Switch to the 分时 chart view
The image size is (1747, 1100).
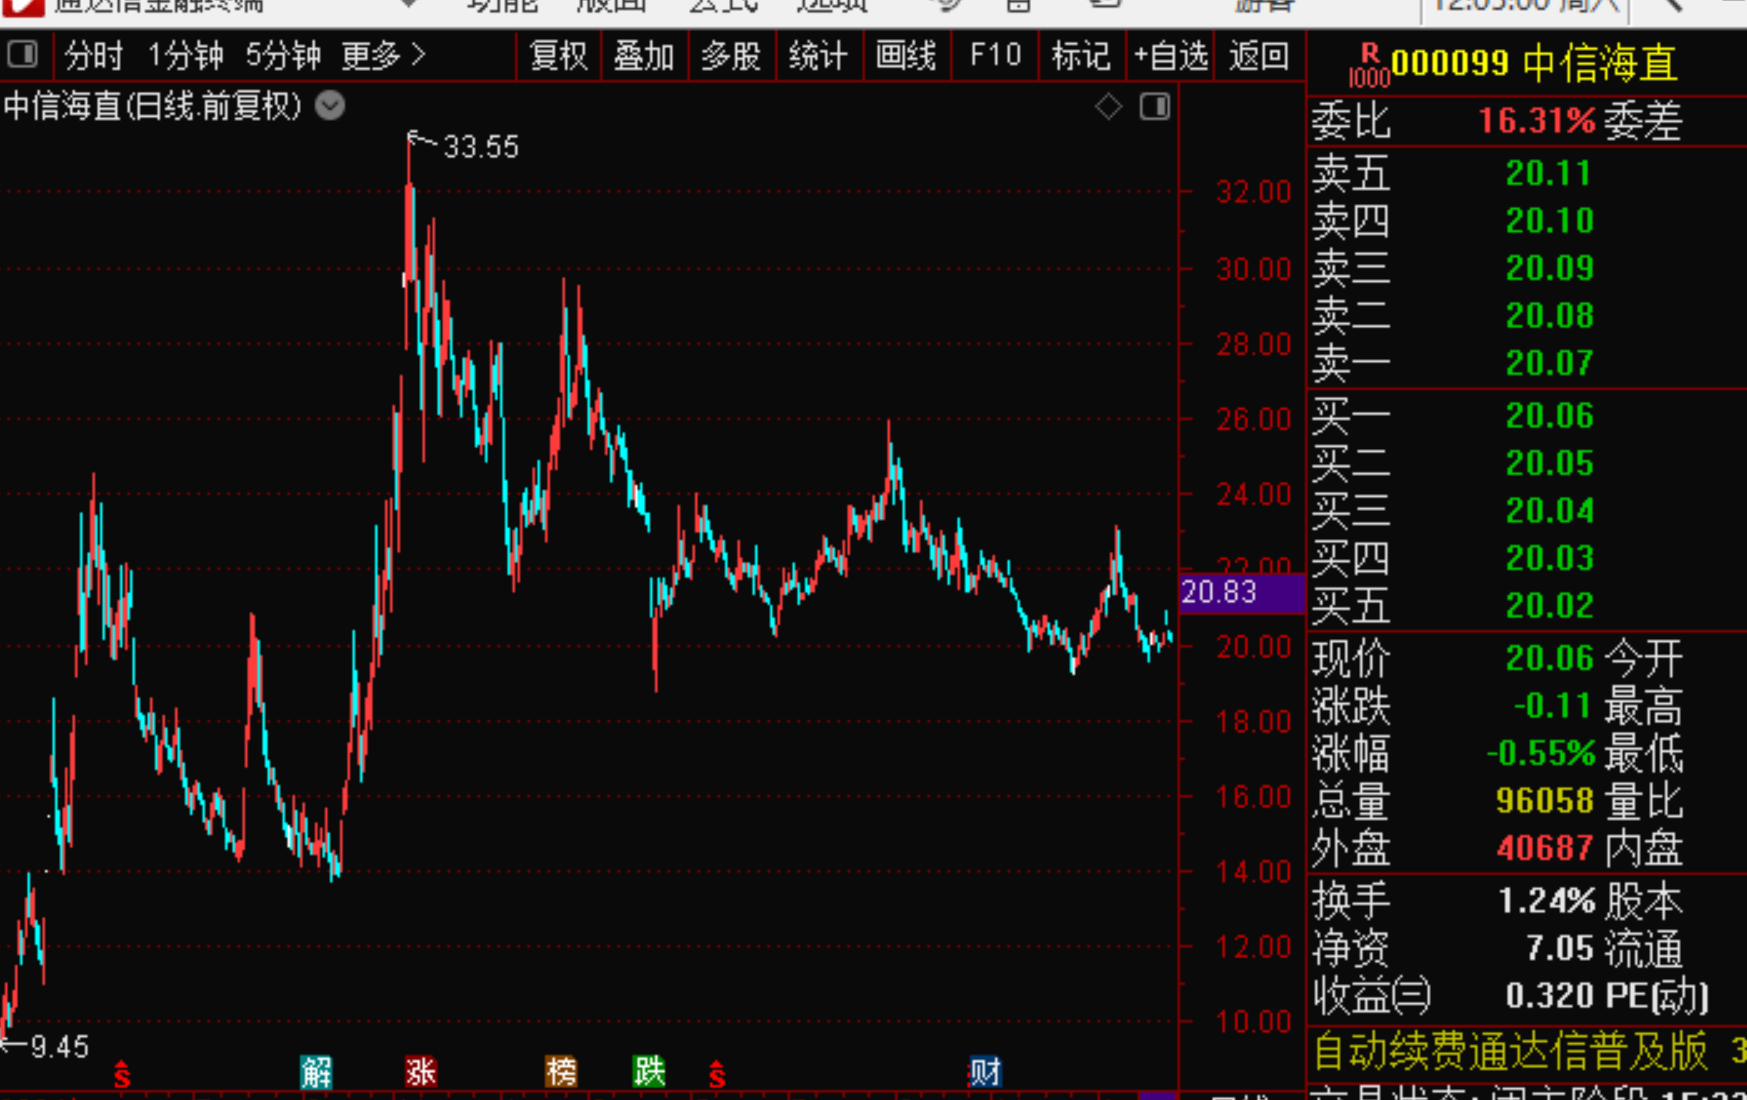[93, 56]
